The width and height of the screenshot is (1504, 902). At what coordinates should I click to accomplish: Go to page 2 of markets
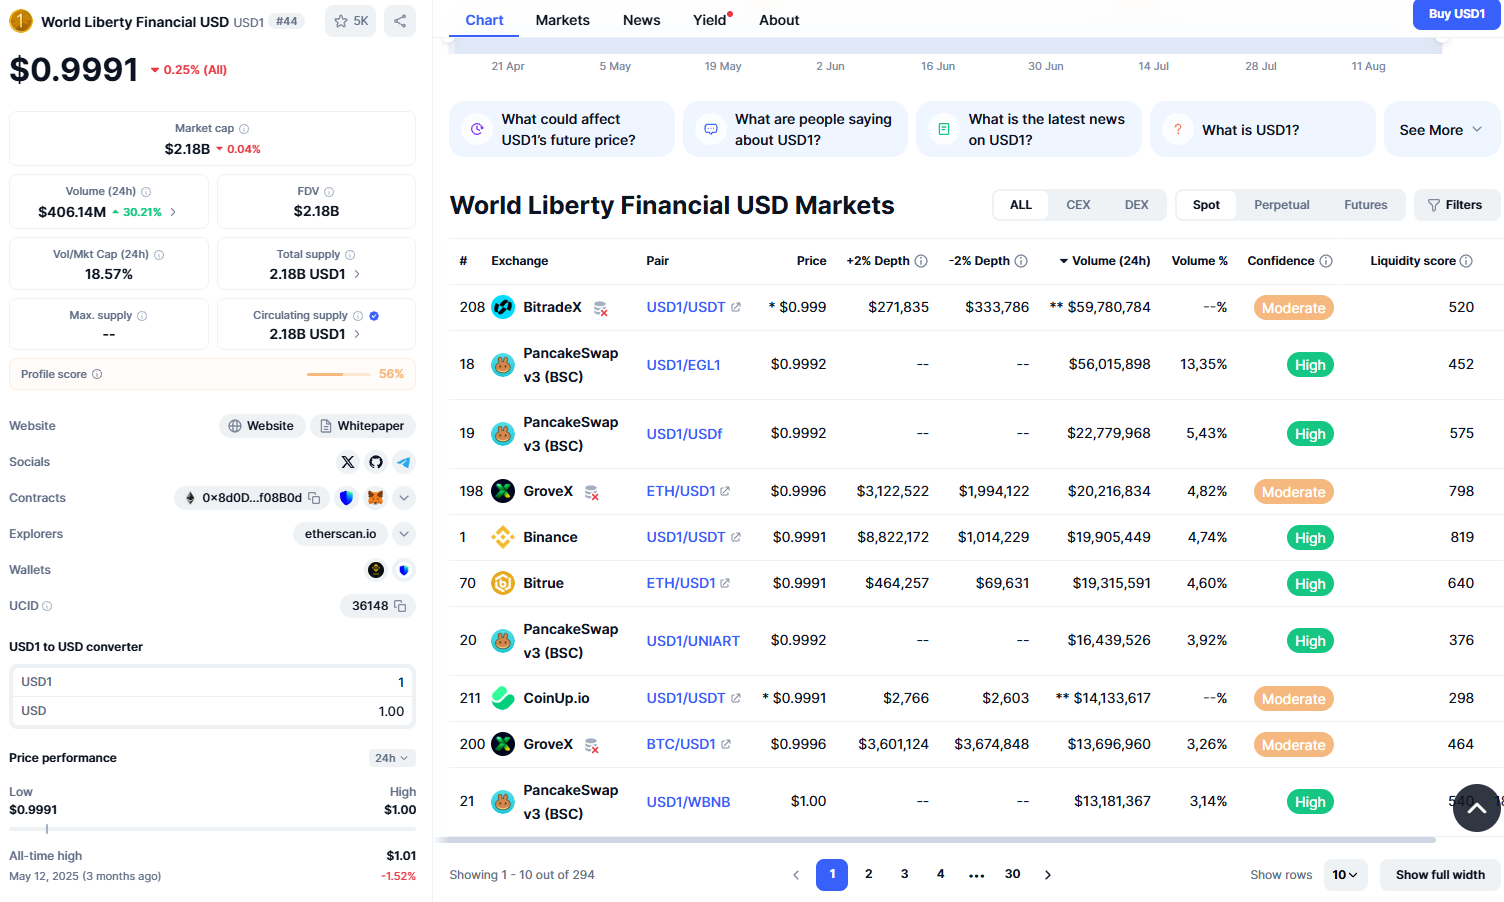[869, 874]
